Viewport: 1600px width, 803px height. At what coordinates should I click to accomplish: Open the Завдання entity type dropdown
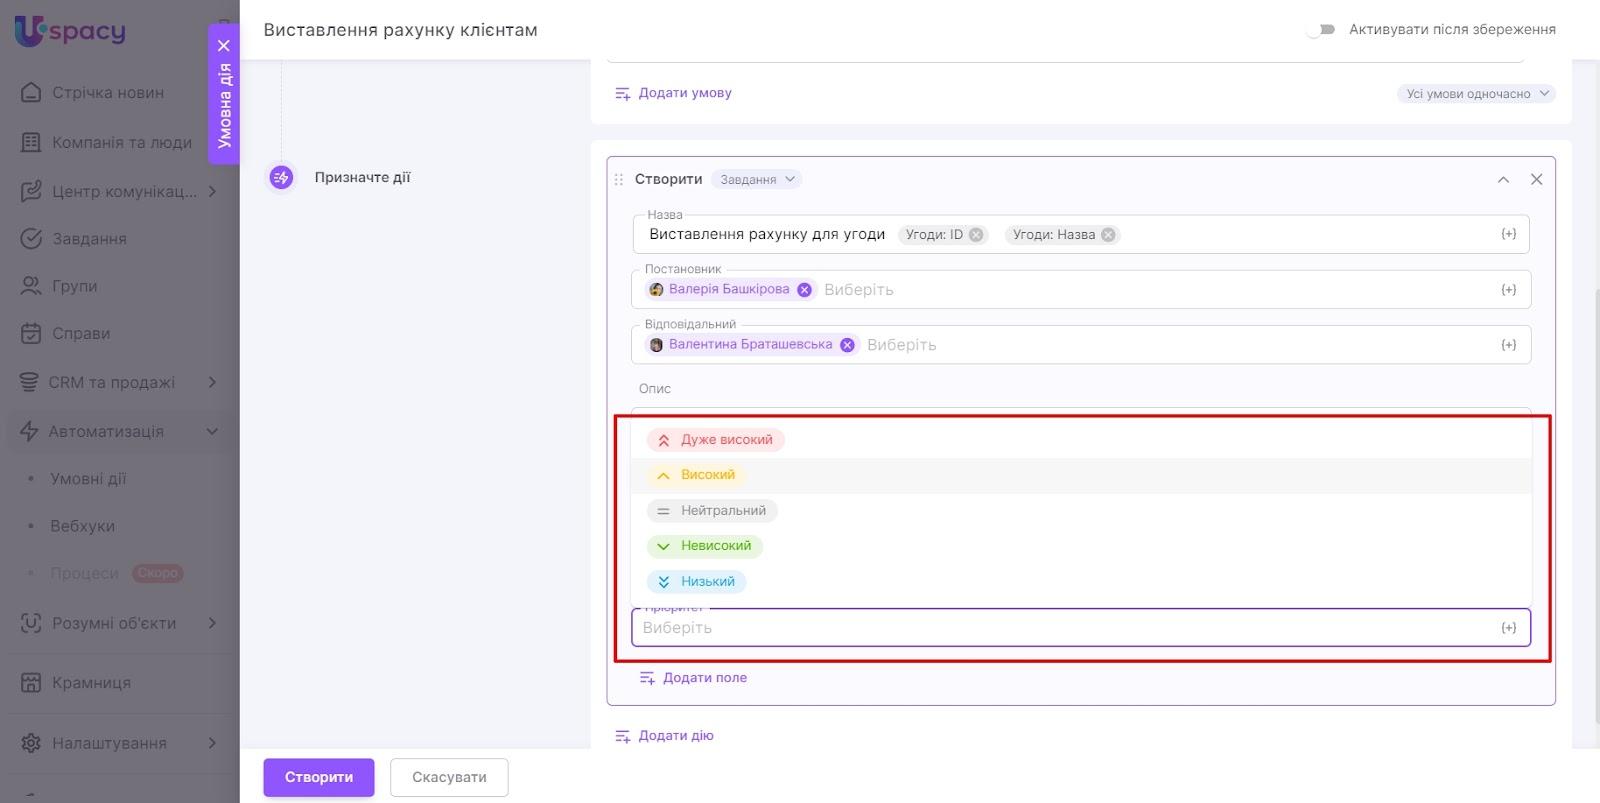pos(757,180)
